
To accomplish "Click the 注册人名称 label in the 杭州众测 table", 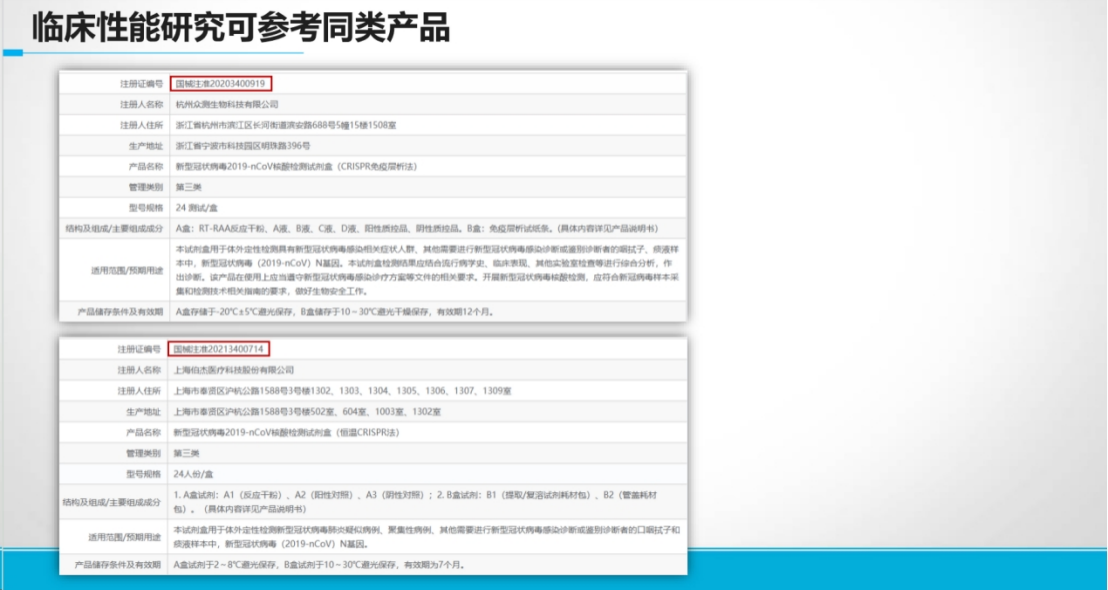I will tap(141, 105).
